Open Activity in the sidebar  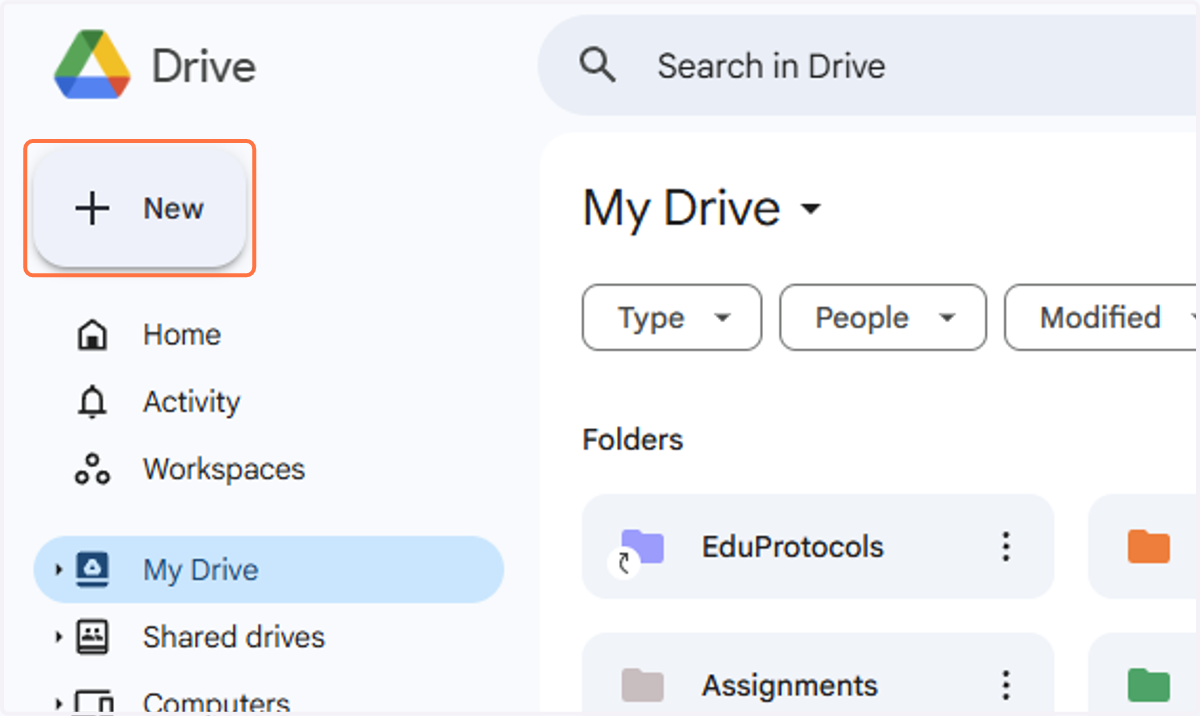click(x=191, y=402)
